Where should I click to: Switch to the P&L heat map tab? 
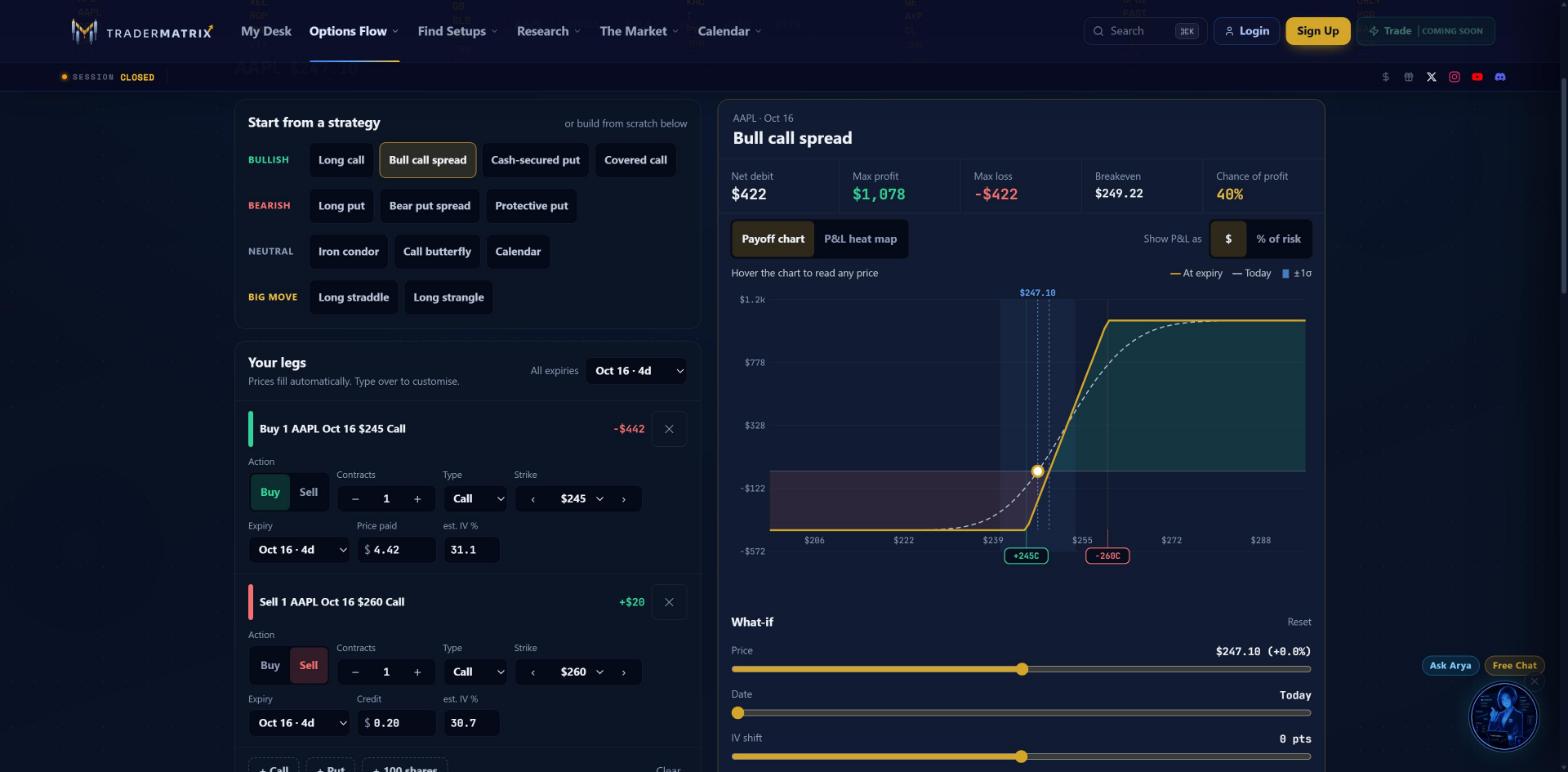tap(860, 239)
